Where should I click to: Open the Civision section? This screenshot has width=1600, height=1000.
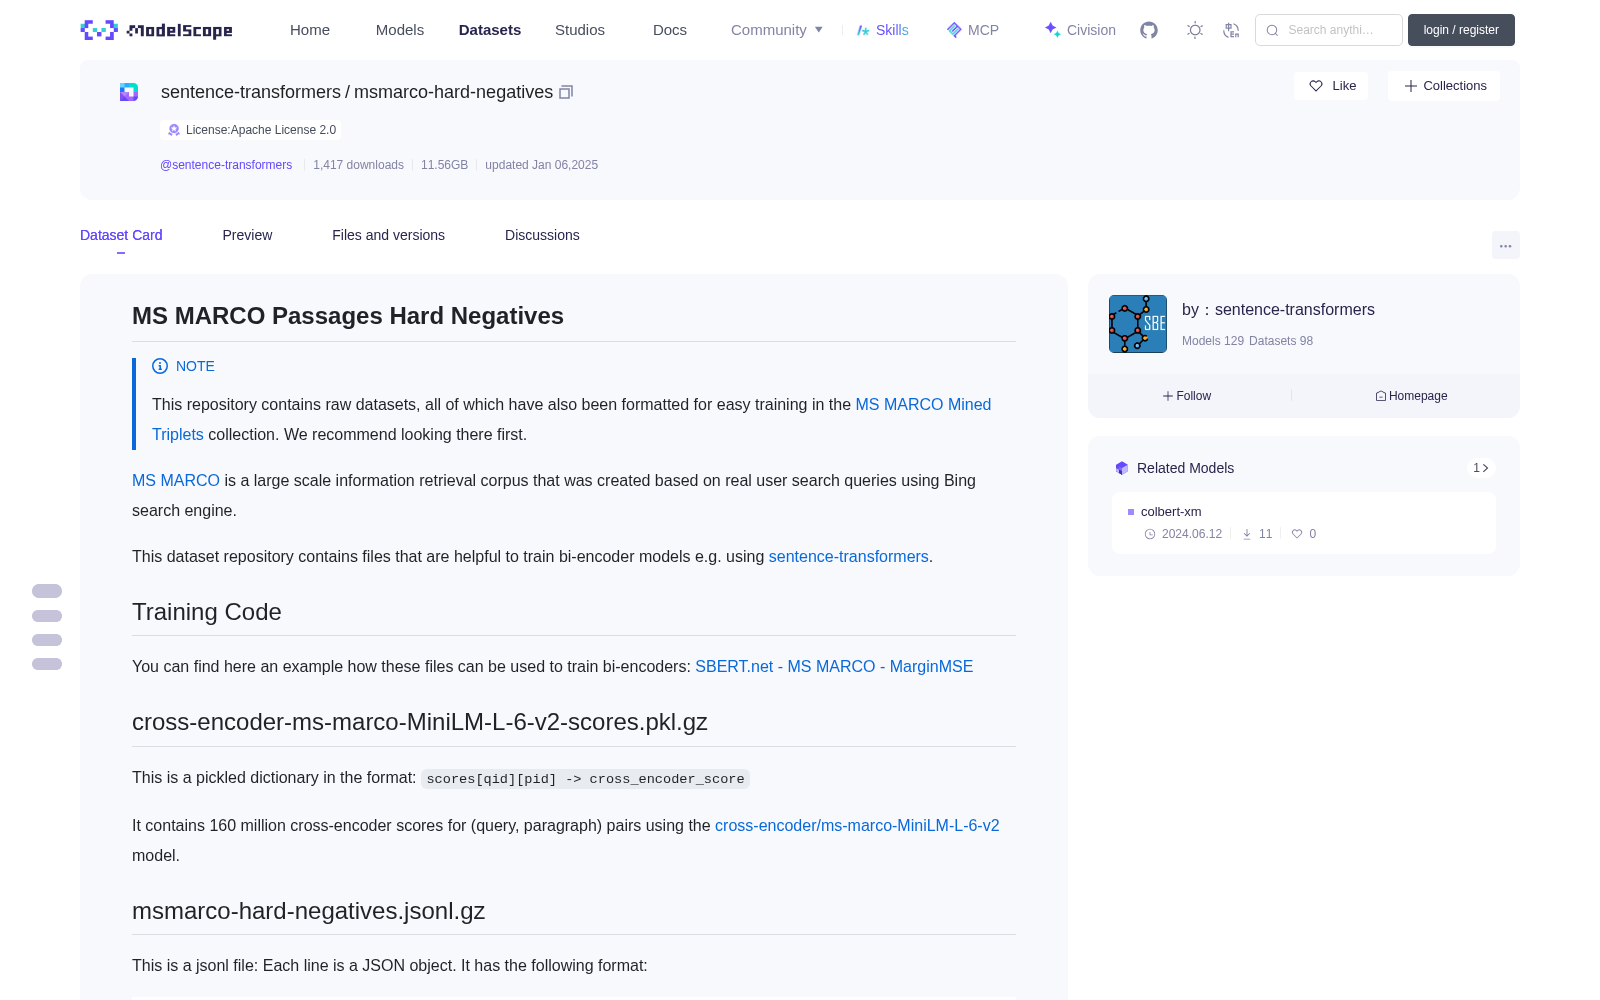(x=1080, y=30)
